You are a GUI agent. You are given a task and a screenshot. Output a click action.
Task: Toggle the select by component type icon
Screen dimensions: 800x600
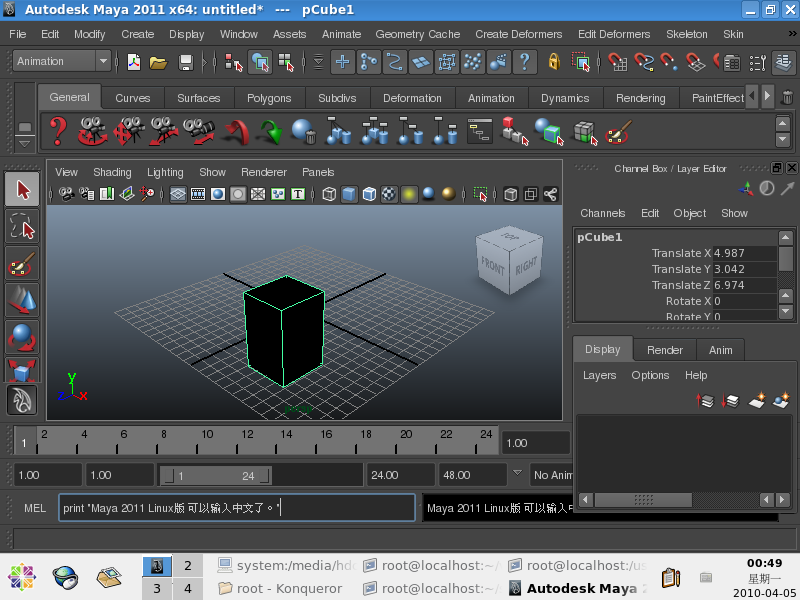pos(286,62)
